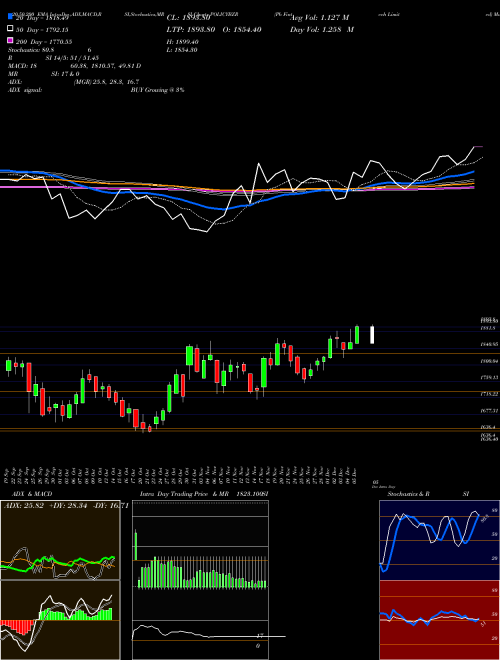This screenshot has width=500, height=660.
Task: Click the MACD values line
Action: (x=74, y=66)
